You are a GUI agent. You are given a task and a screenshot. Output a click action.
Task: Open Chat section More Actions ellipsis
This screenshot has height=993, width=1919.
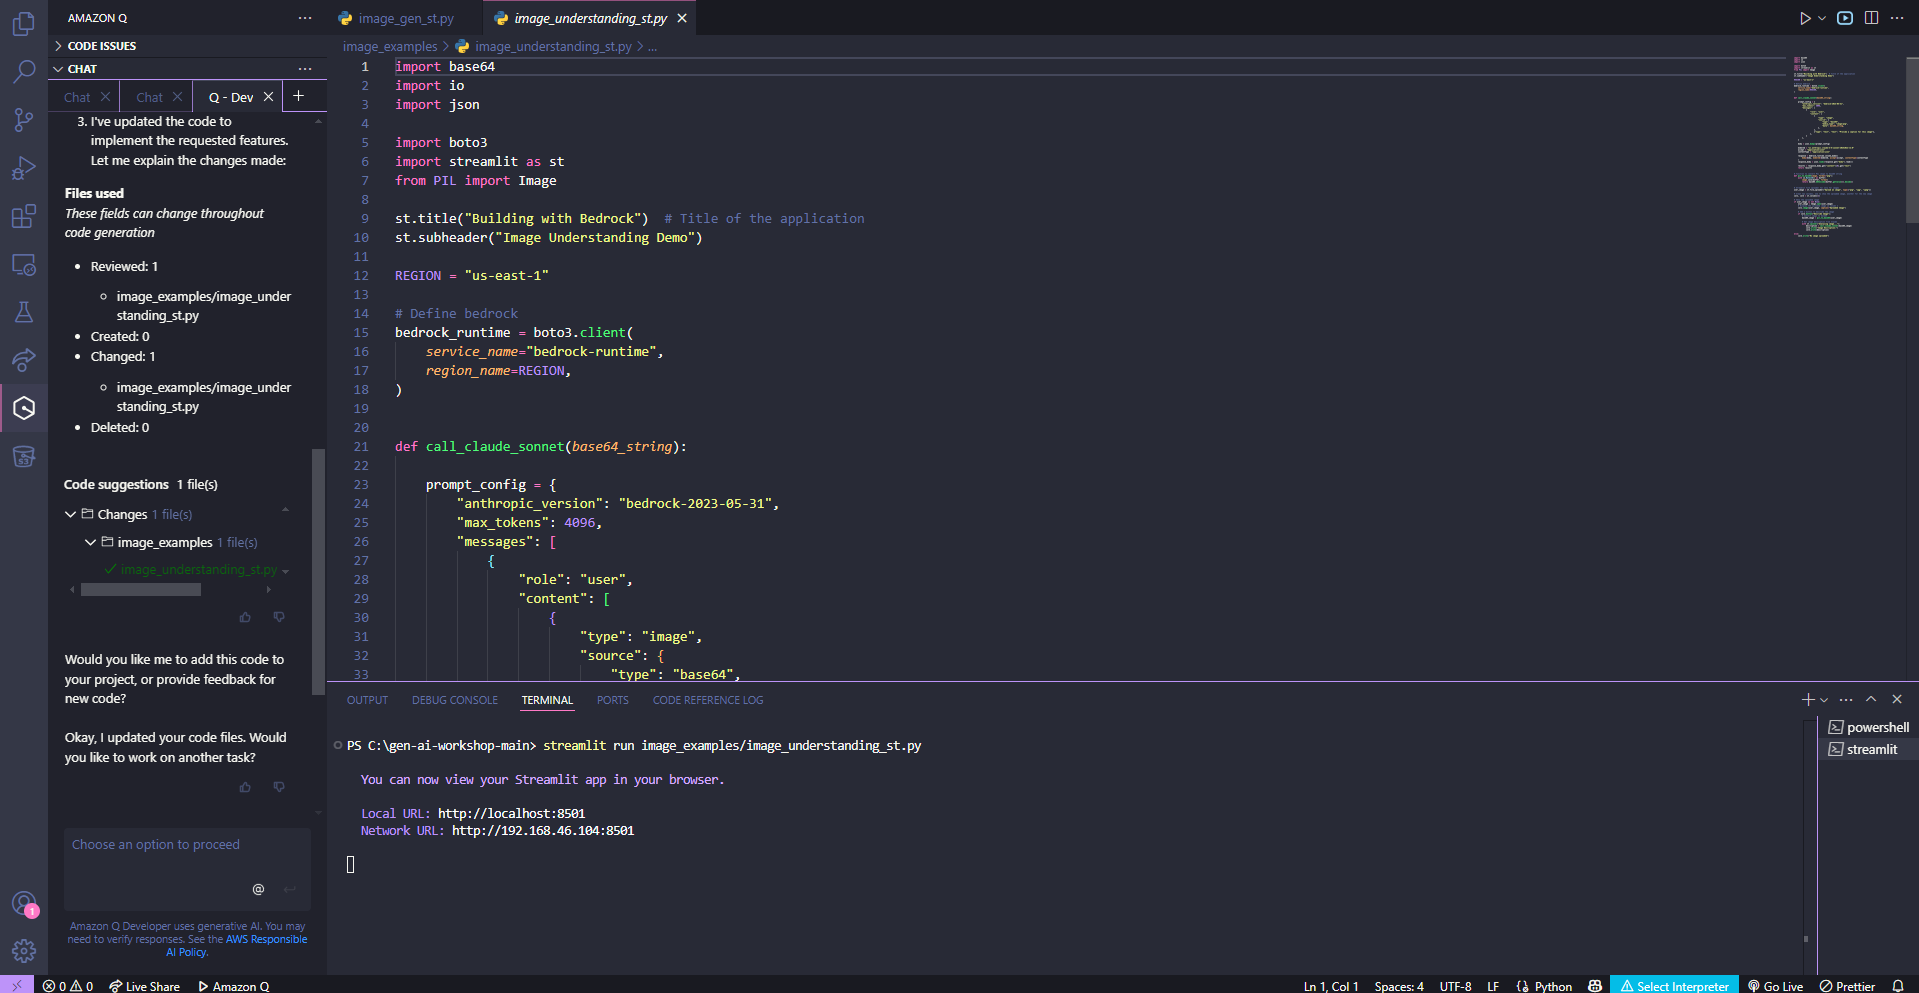click(x=305, y=69)
